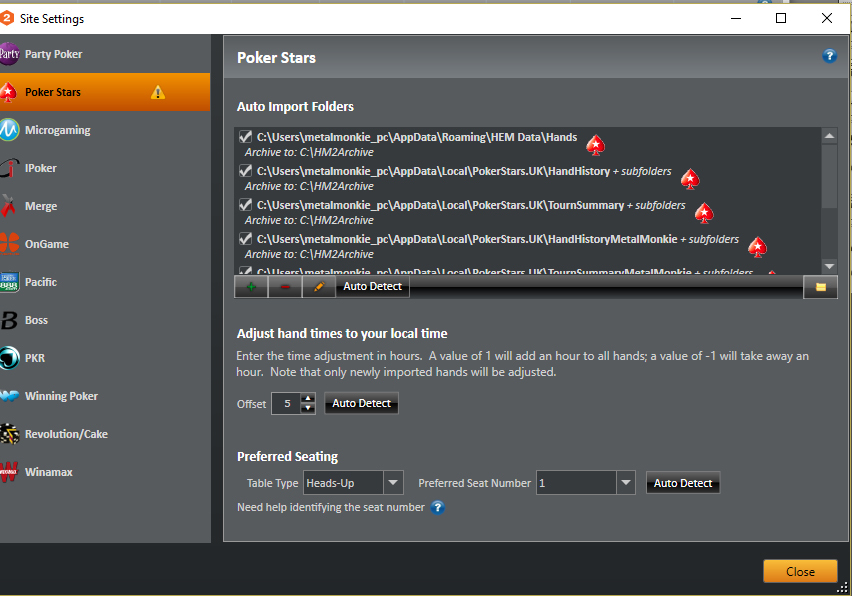Select the Revolution/Cake site icon
This screenshot has height=596, width=852.
(x=9, y=434)
